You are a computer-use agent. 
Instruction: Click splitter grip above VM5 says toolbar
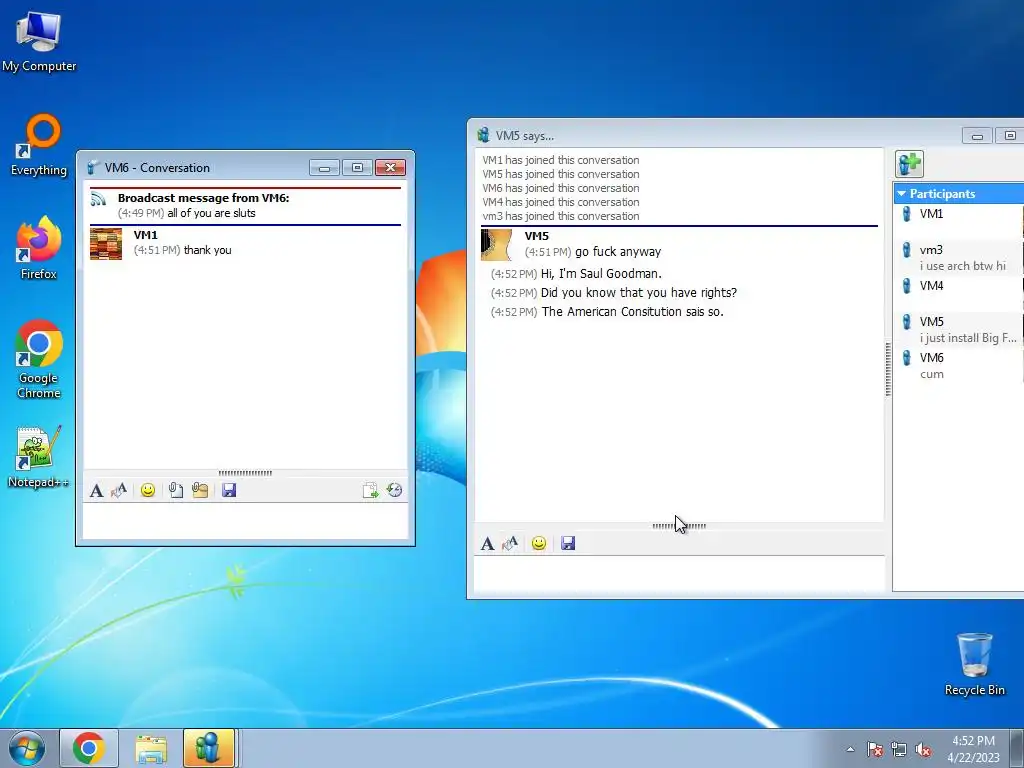(679, 526)
